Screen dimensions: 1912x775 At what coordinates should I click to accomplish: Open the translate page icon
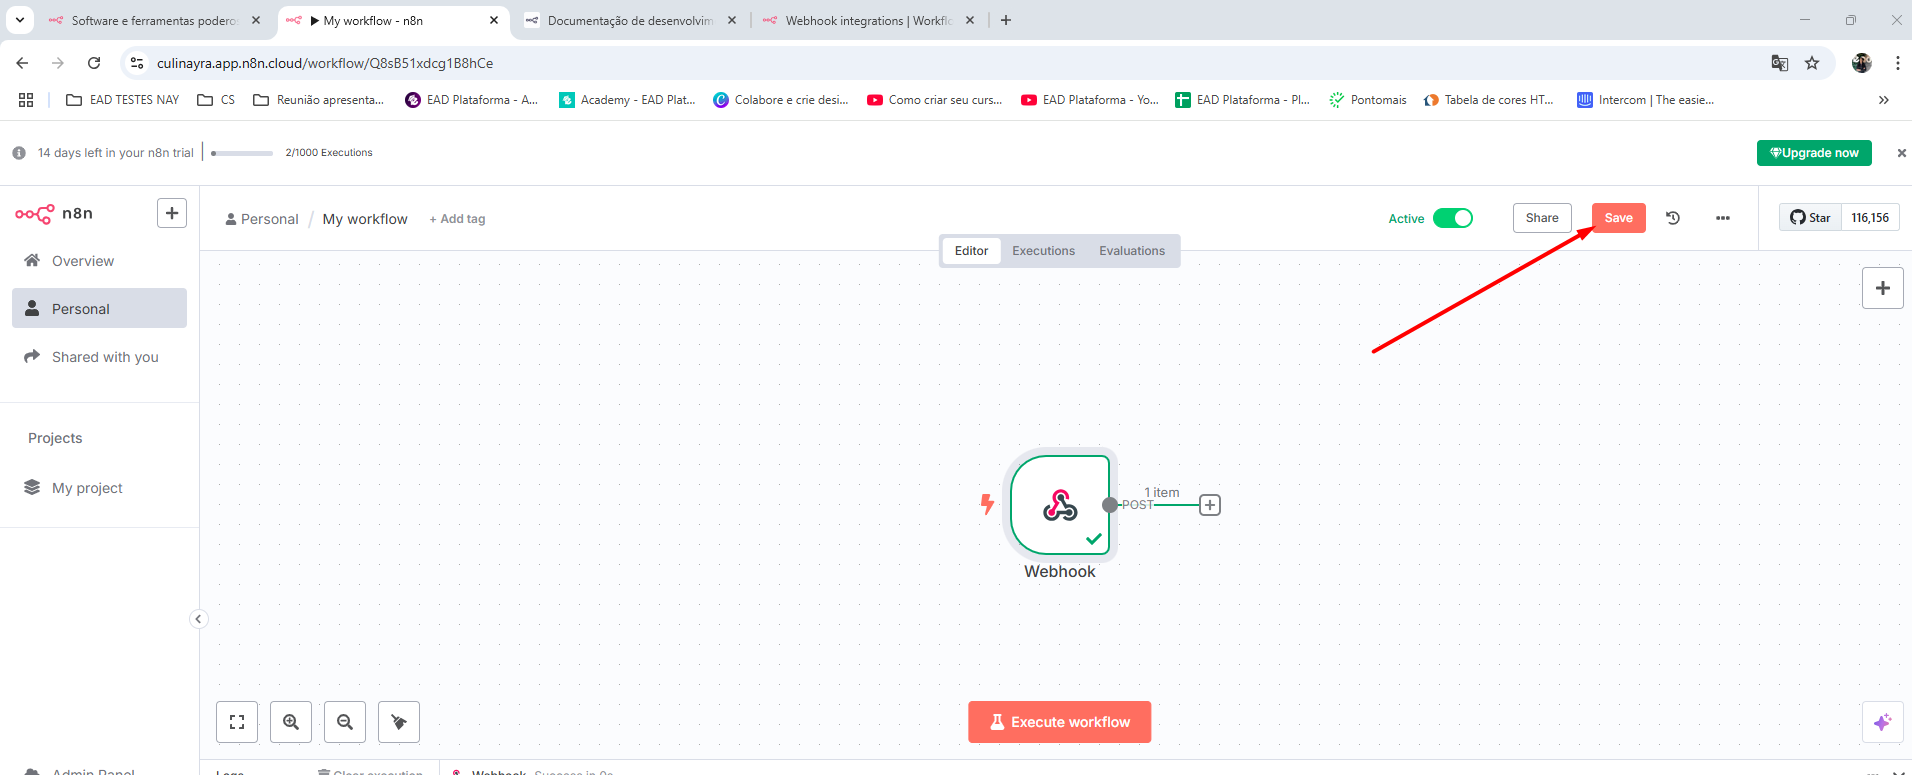1780,63
